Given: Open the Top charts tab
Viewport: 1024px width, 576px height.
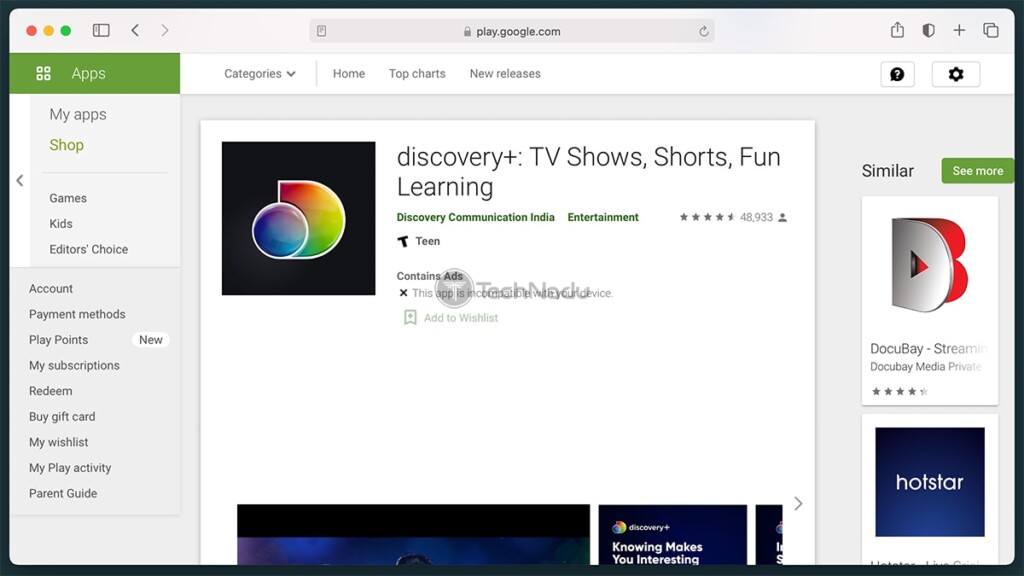Looking at the screenshot, I should [417, 74].
